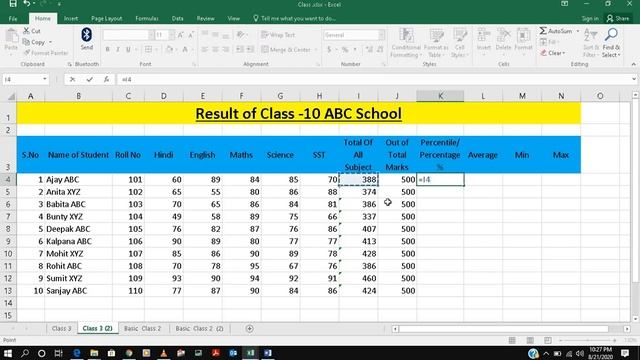Click the zoom slider in status bar
The image size is (640, 360).
click(588, 340)
